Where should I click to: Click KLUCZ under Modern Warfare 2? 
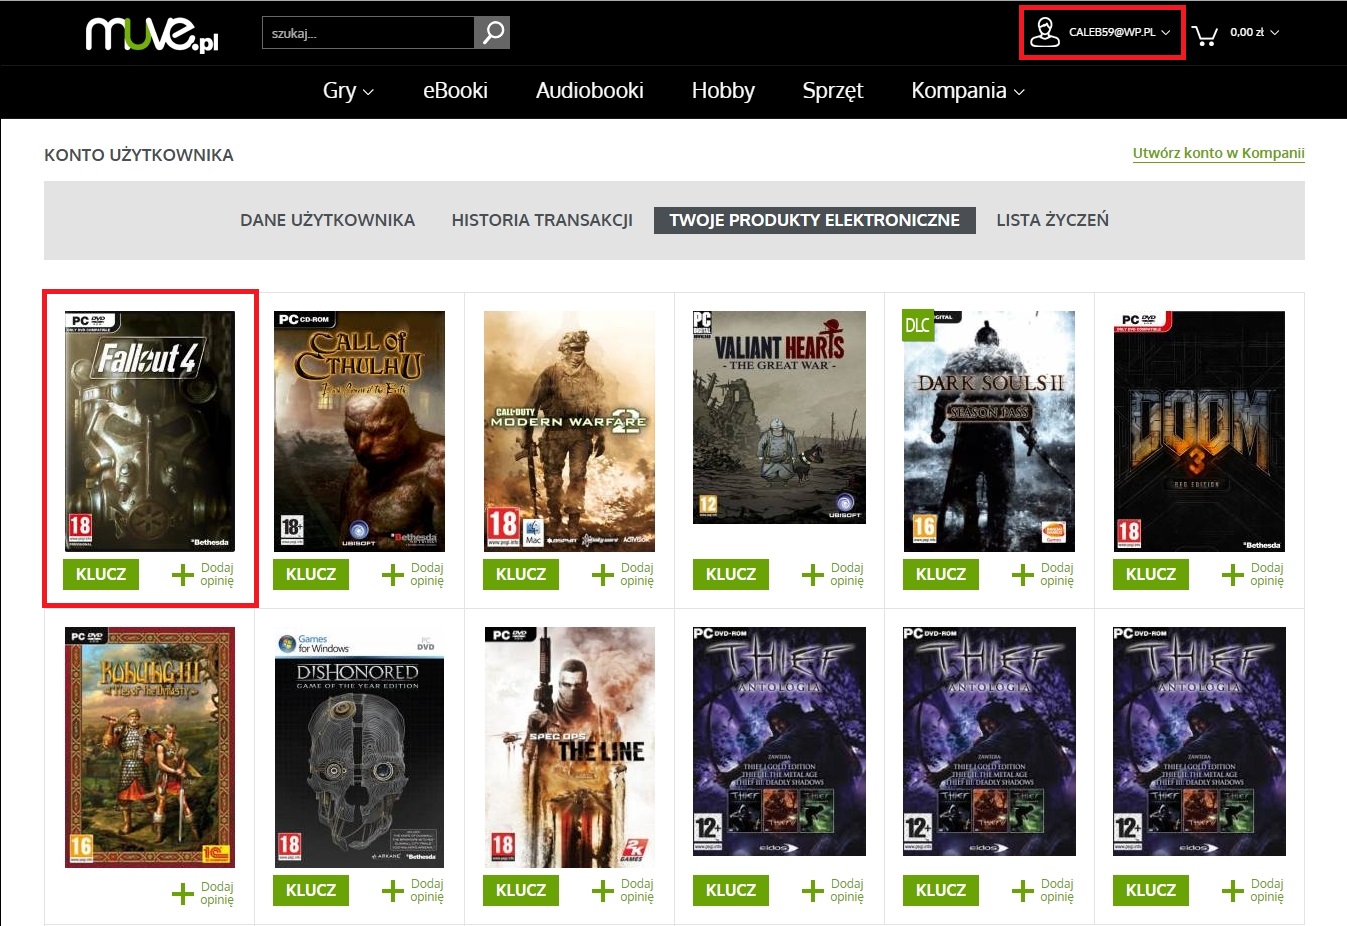(521, 574)
